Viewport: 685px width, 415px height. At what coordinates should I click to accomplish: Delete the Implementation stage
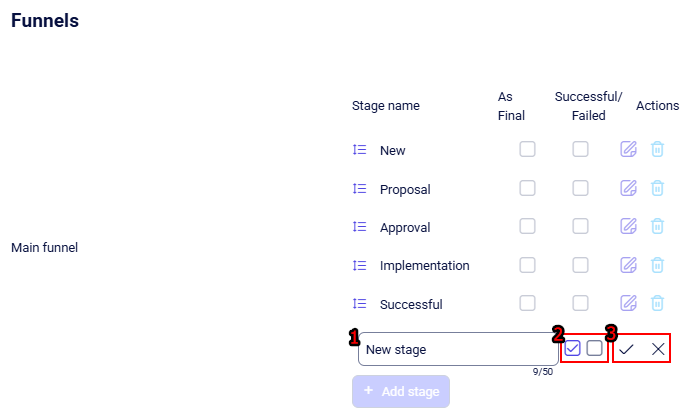click(657, 265)
